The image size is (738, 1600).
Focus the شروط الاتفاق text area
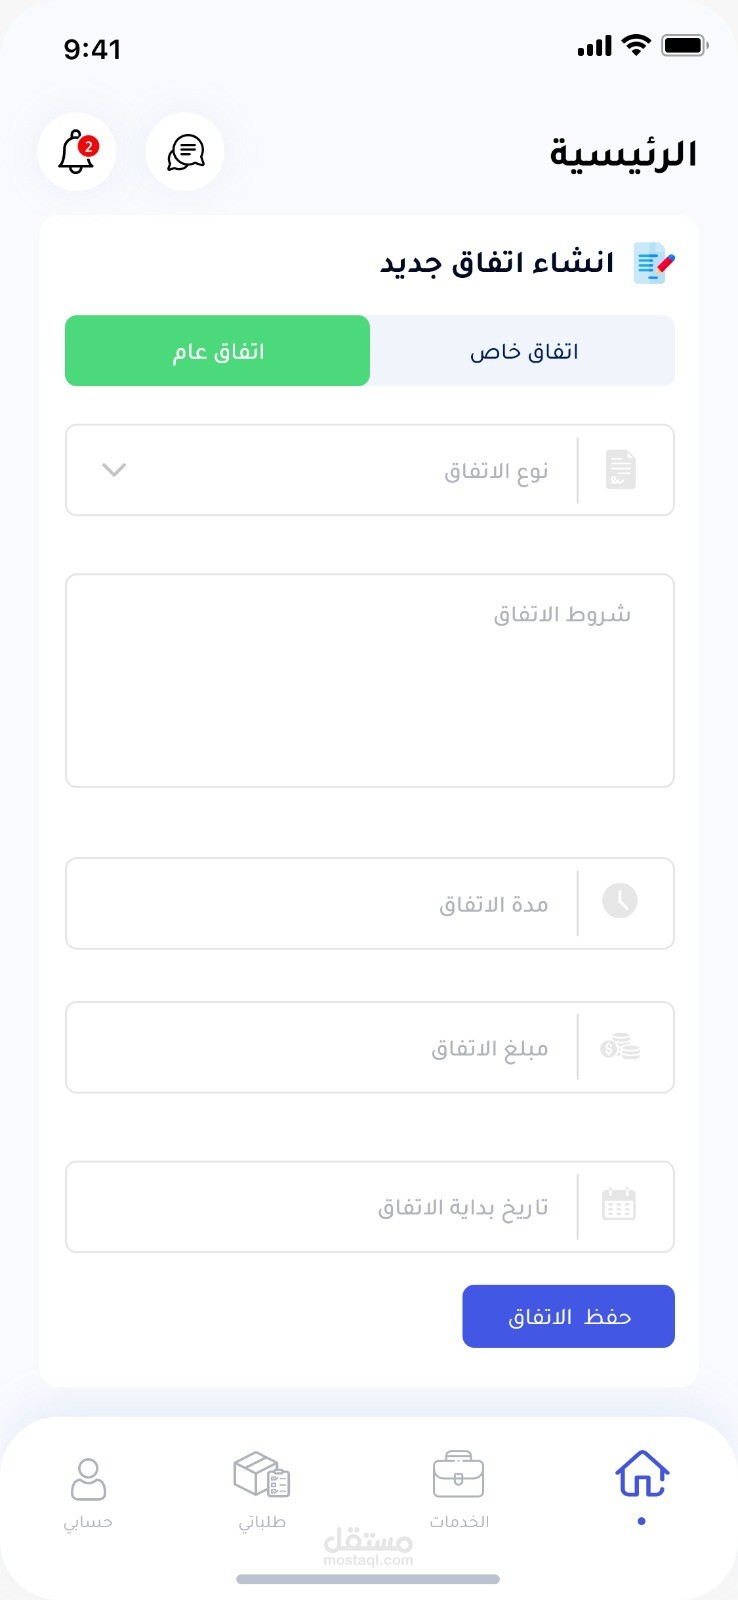coord(369,680)
